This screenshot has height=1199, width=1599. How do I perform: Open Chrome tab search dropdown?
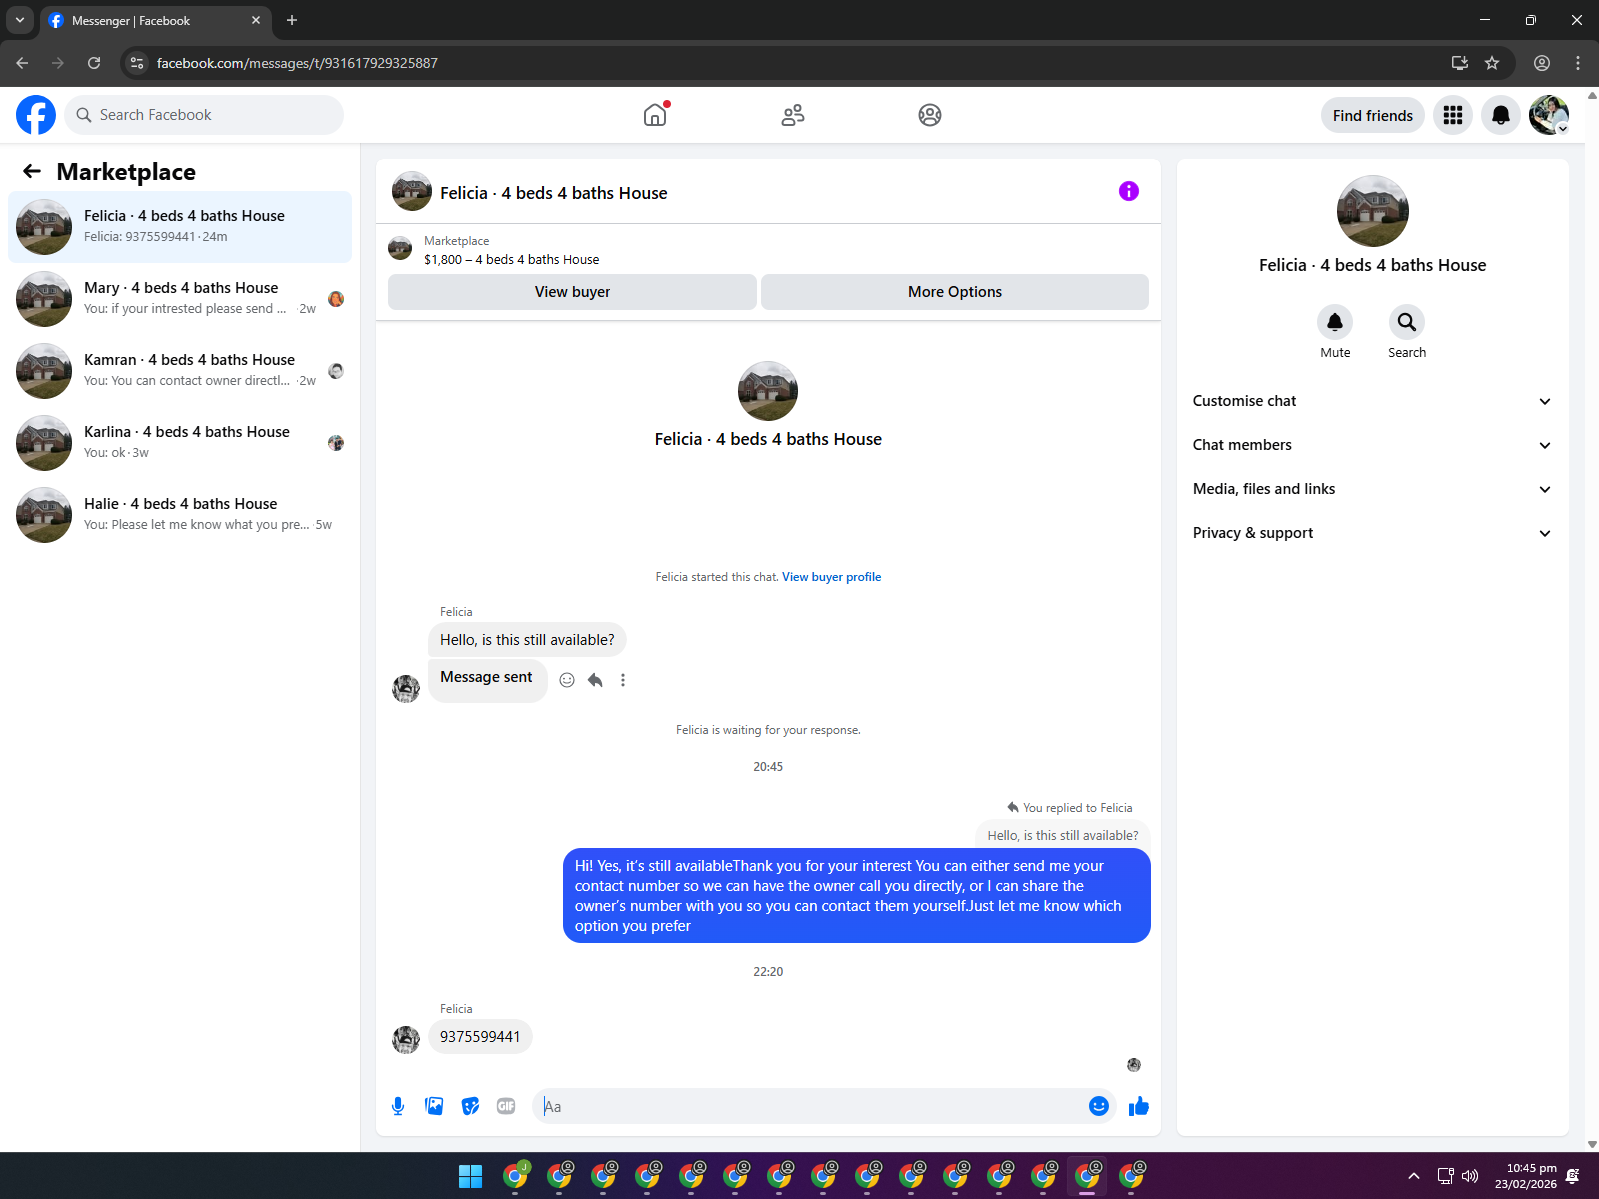point(19,20)
